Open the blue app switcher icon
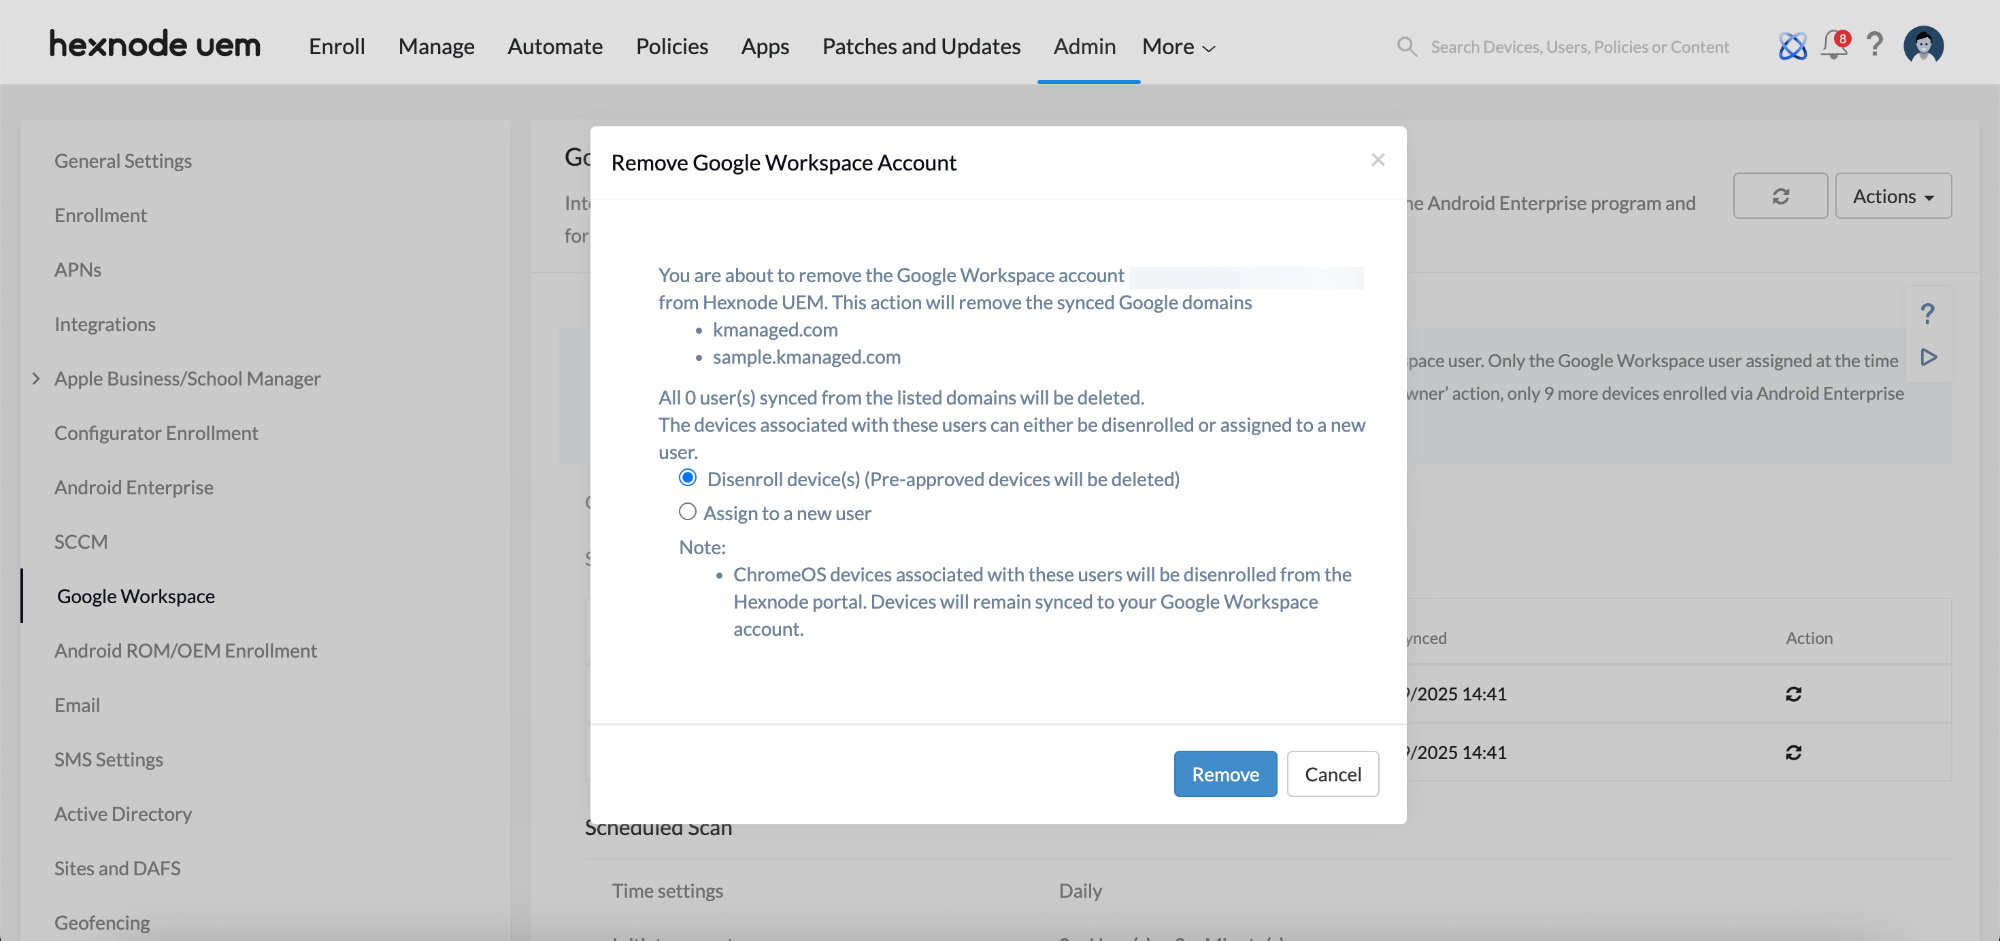This screenshot has height=941, width=2000. 1792,46
